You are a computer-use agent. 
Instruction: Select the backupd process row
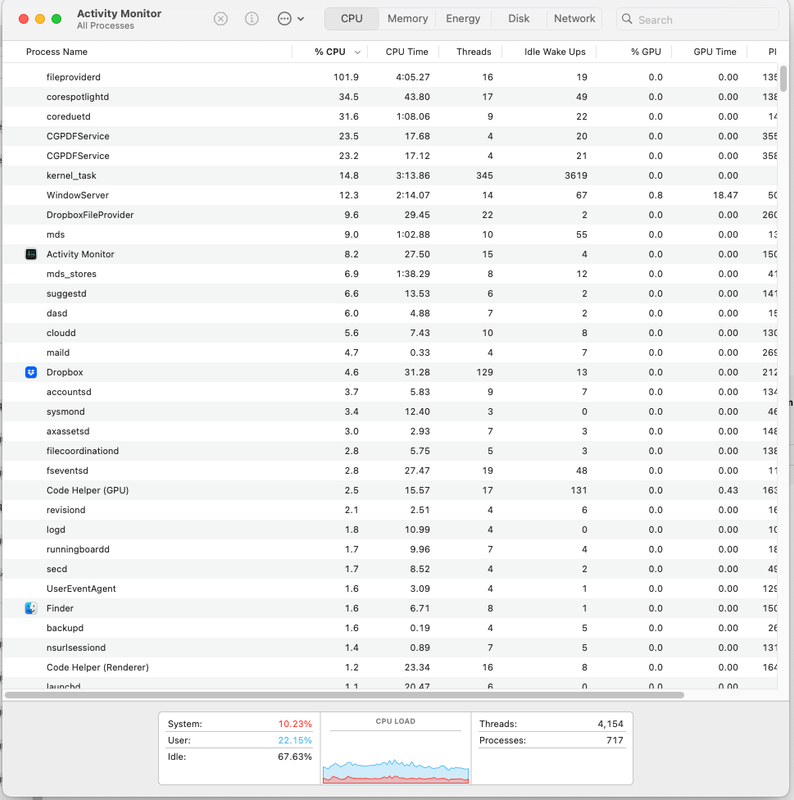coord(390,628)
